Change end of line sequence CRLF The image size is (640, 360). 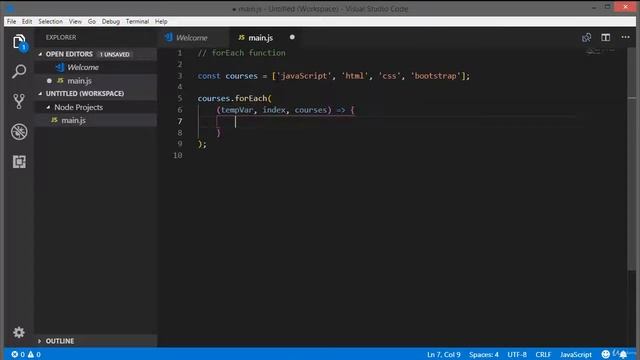543,354
